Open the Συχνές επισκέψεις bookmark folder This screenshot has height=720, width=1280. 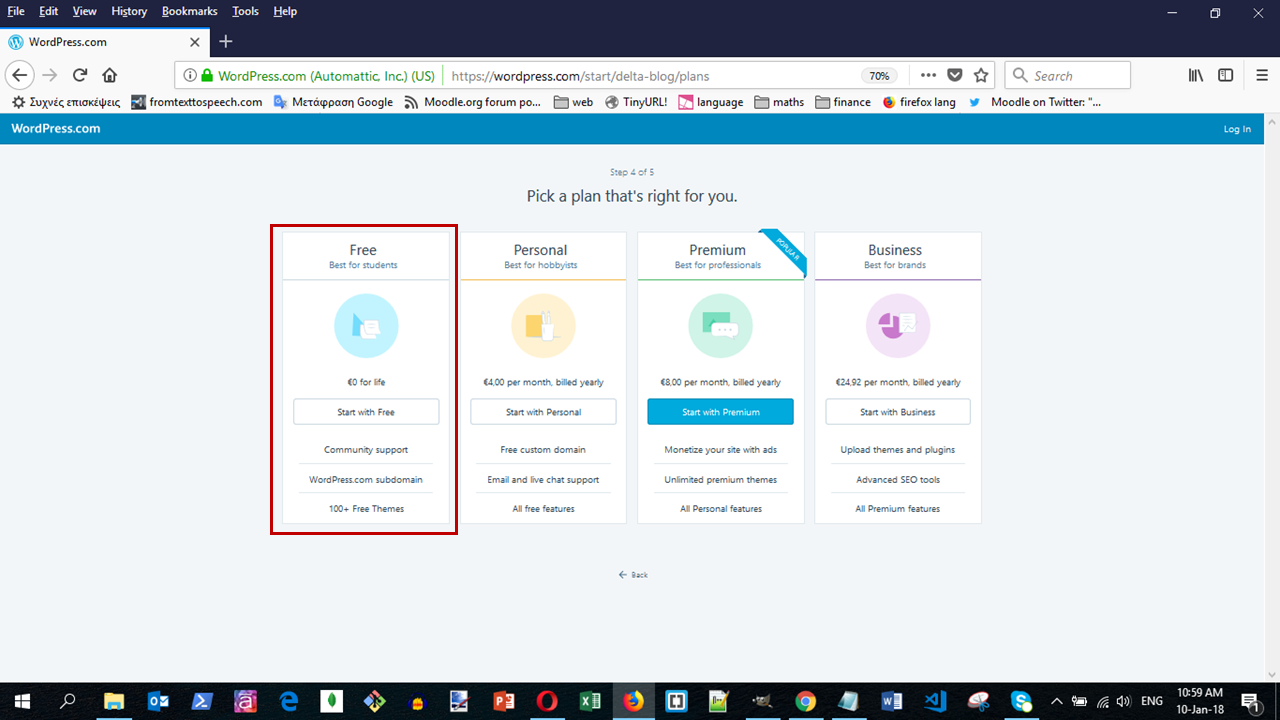point(66,102)
